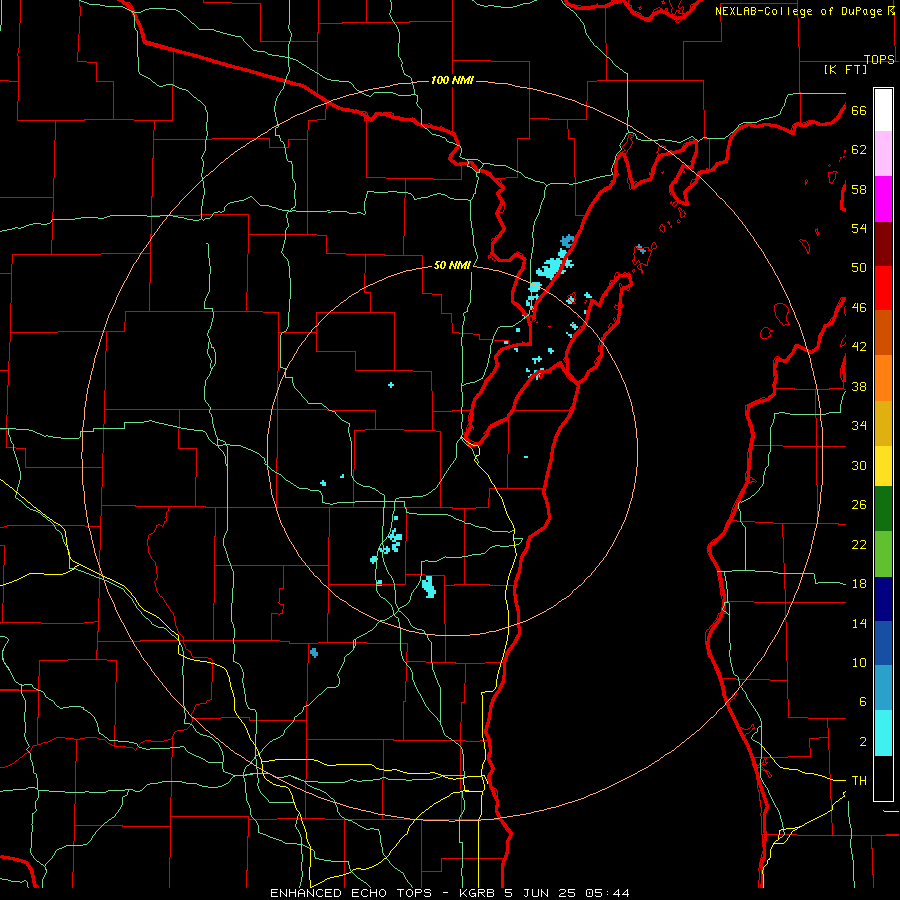Click the legend value '2'

click(862, 742)
